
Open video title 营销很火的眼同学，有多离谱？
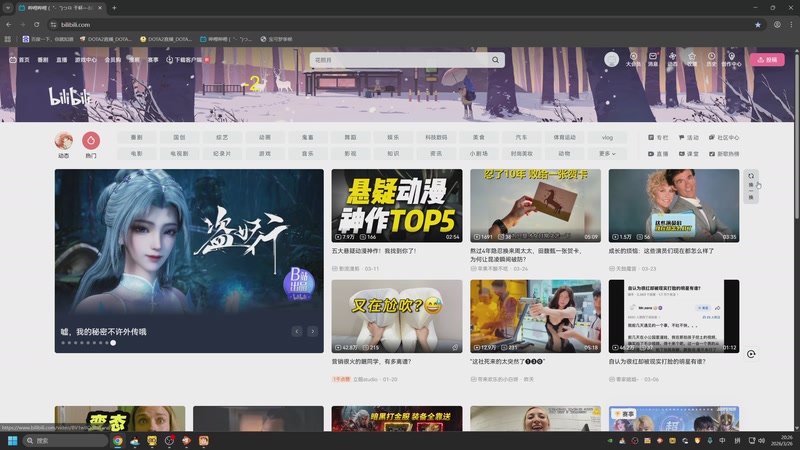coord(371,362)
